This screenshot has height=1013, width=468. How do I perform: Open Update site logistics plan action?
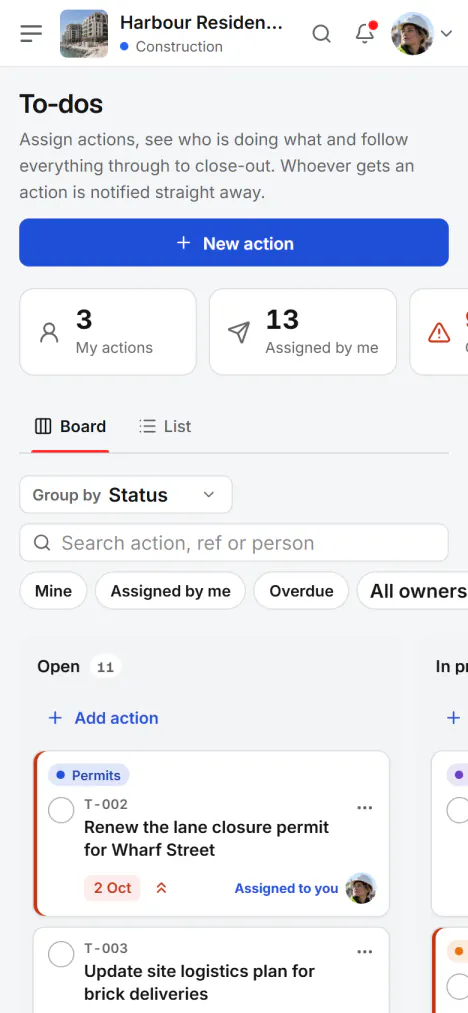point(200,982)
